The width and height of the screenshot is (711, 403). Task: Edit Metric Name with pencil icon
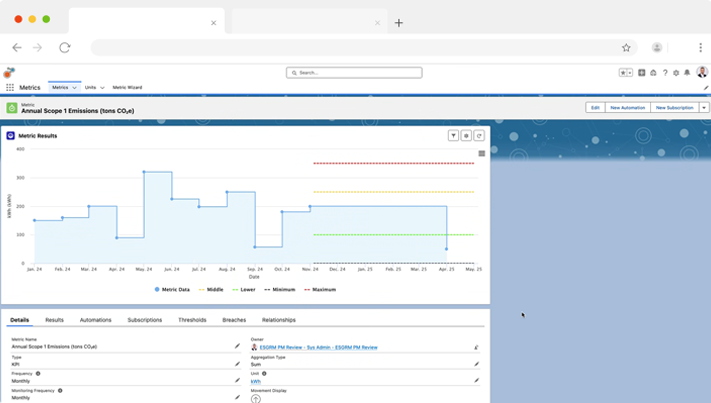click(x=237, y=347)
